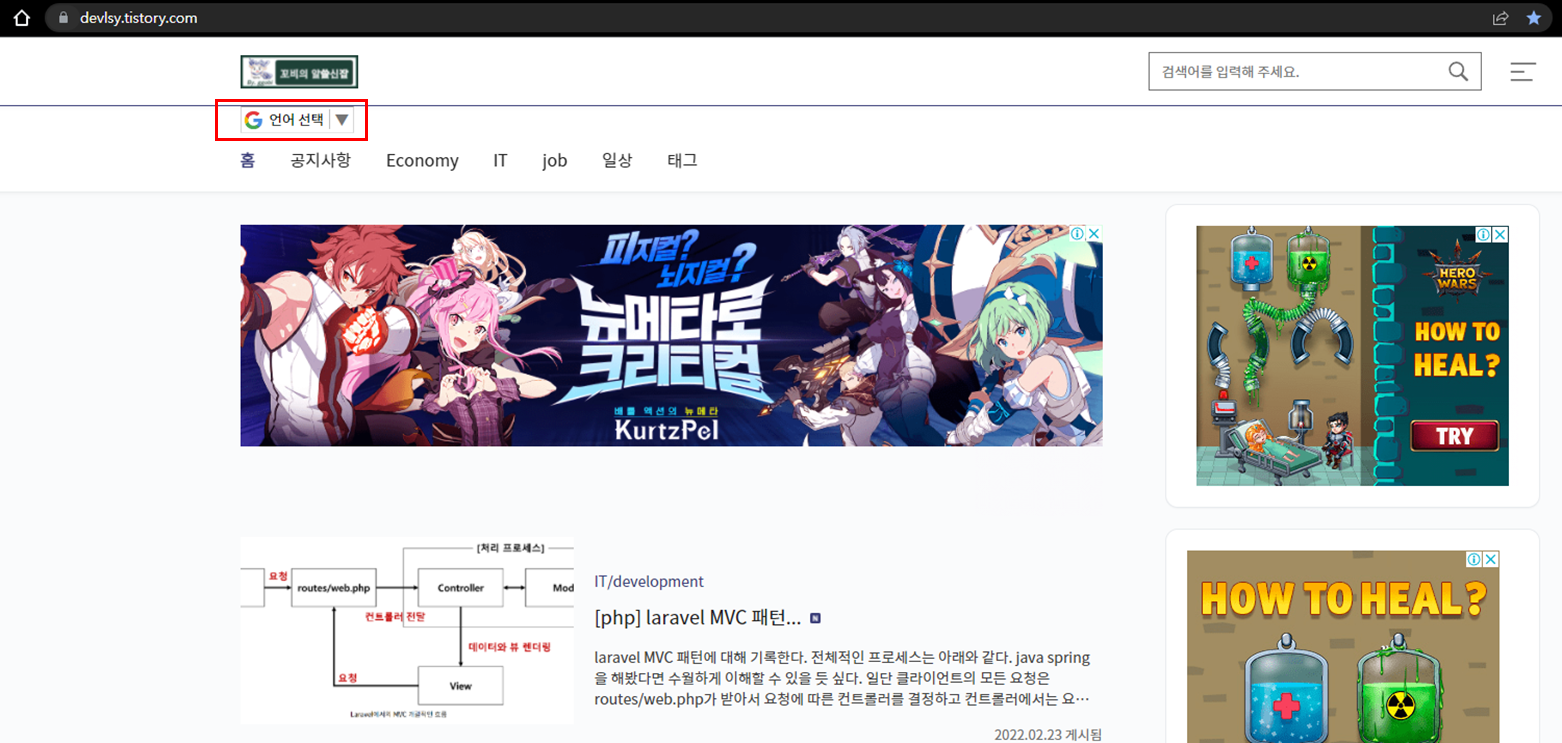Click the padlock site info icon

[64, 18]
